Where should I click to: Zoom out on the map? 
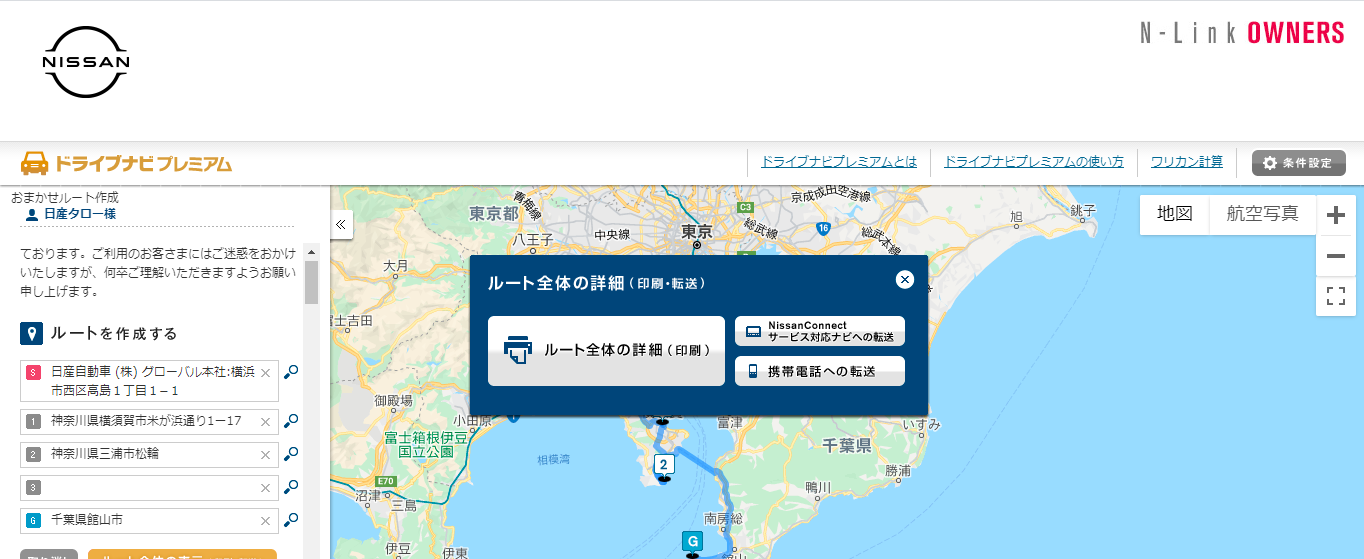pos(1335,256)
